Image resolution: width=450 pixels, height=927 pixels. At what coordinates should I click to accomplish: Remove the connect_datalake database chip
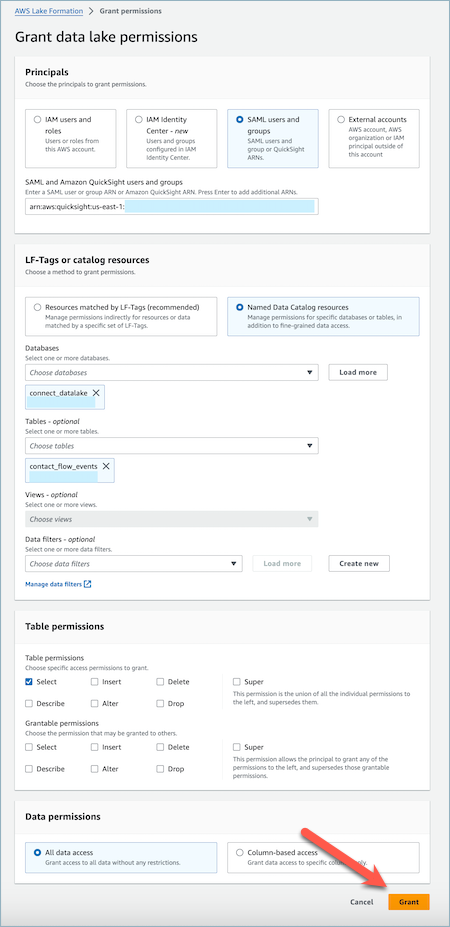[x=96, y=393]
